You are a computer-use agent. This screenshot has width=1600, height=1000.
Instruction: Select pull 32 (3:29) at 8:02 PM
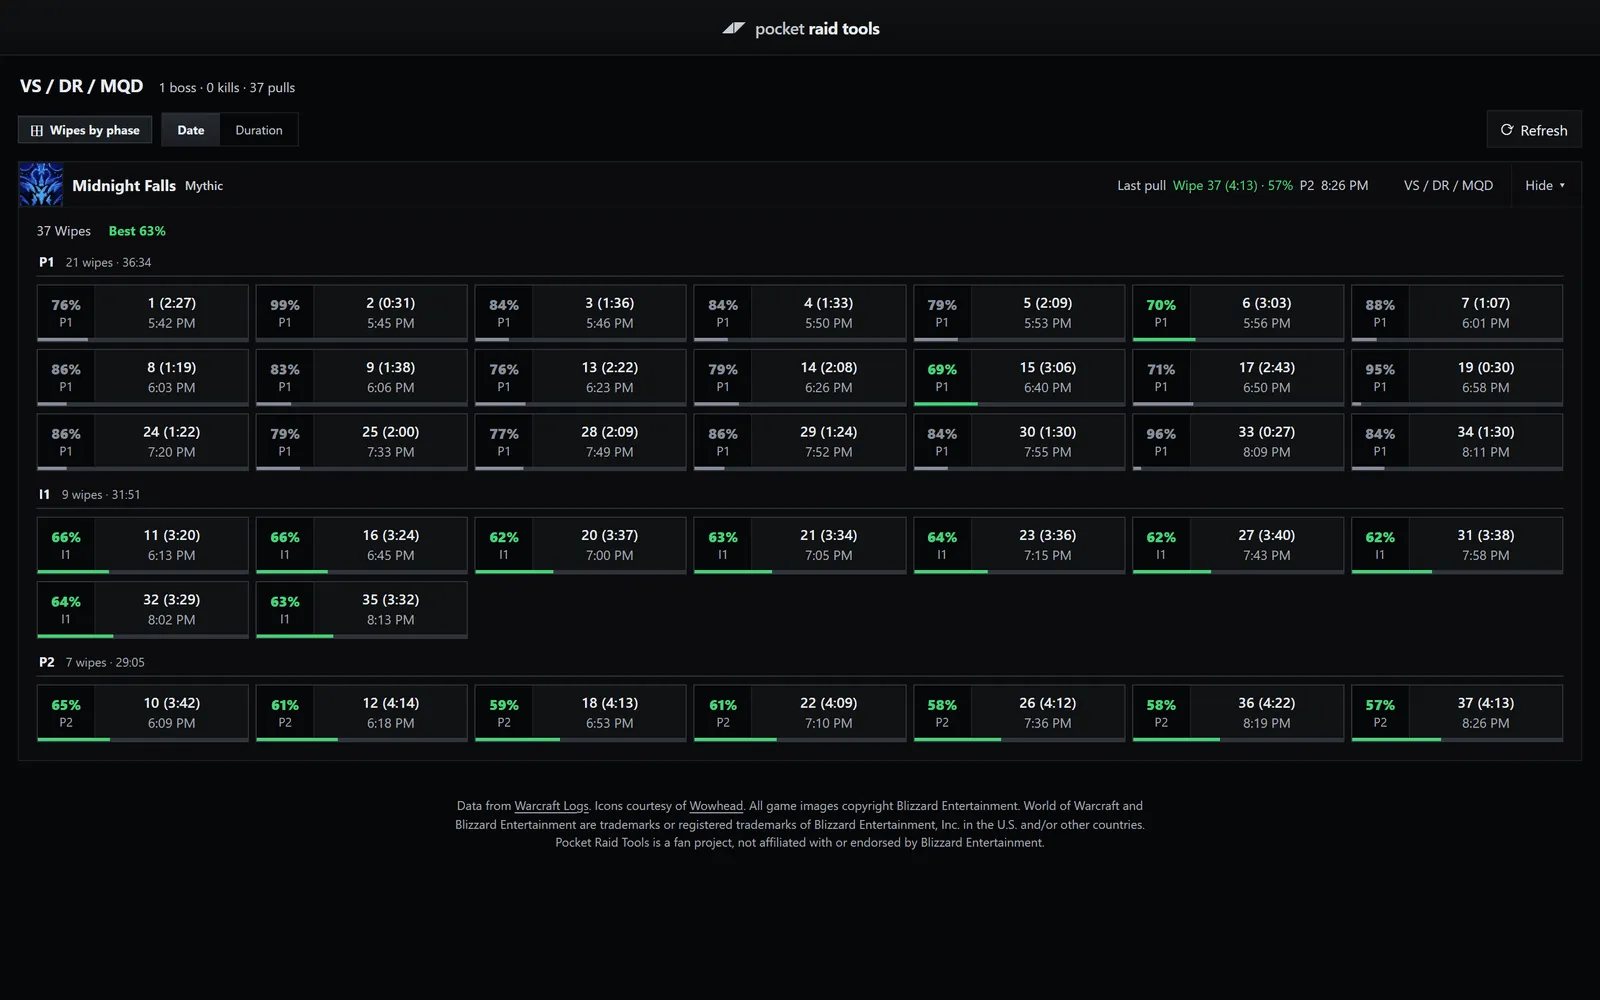tap(143, 610)
